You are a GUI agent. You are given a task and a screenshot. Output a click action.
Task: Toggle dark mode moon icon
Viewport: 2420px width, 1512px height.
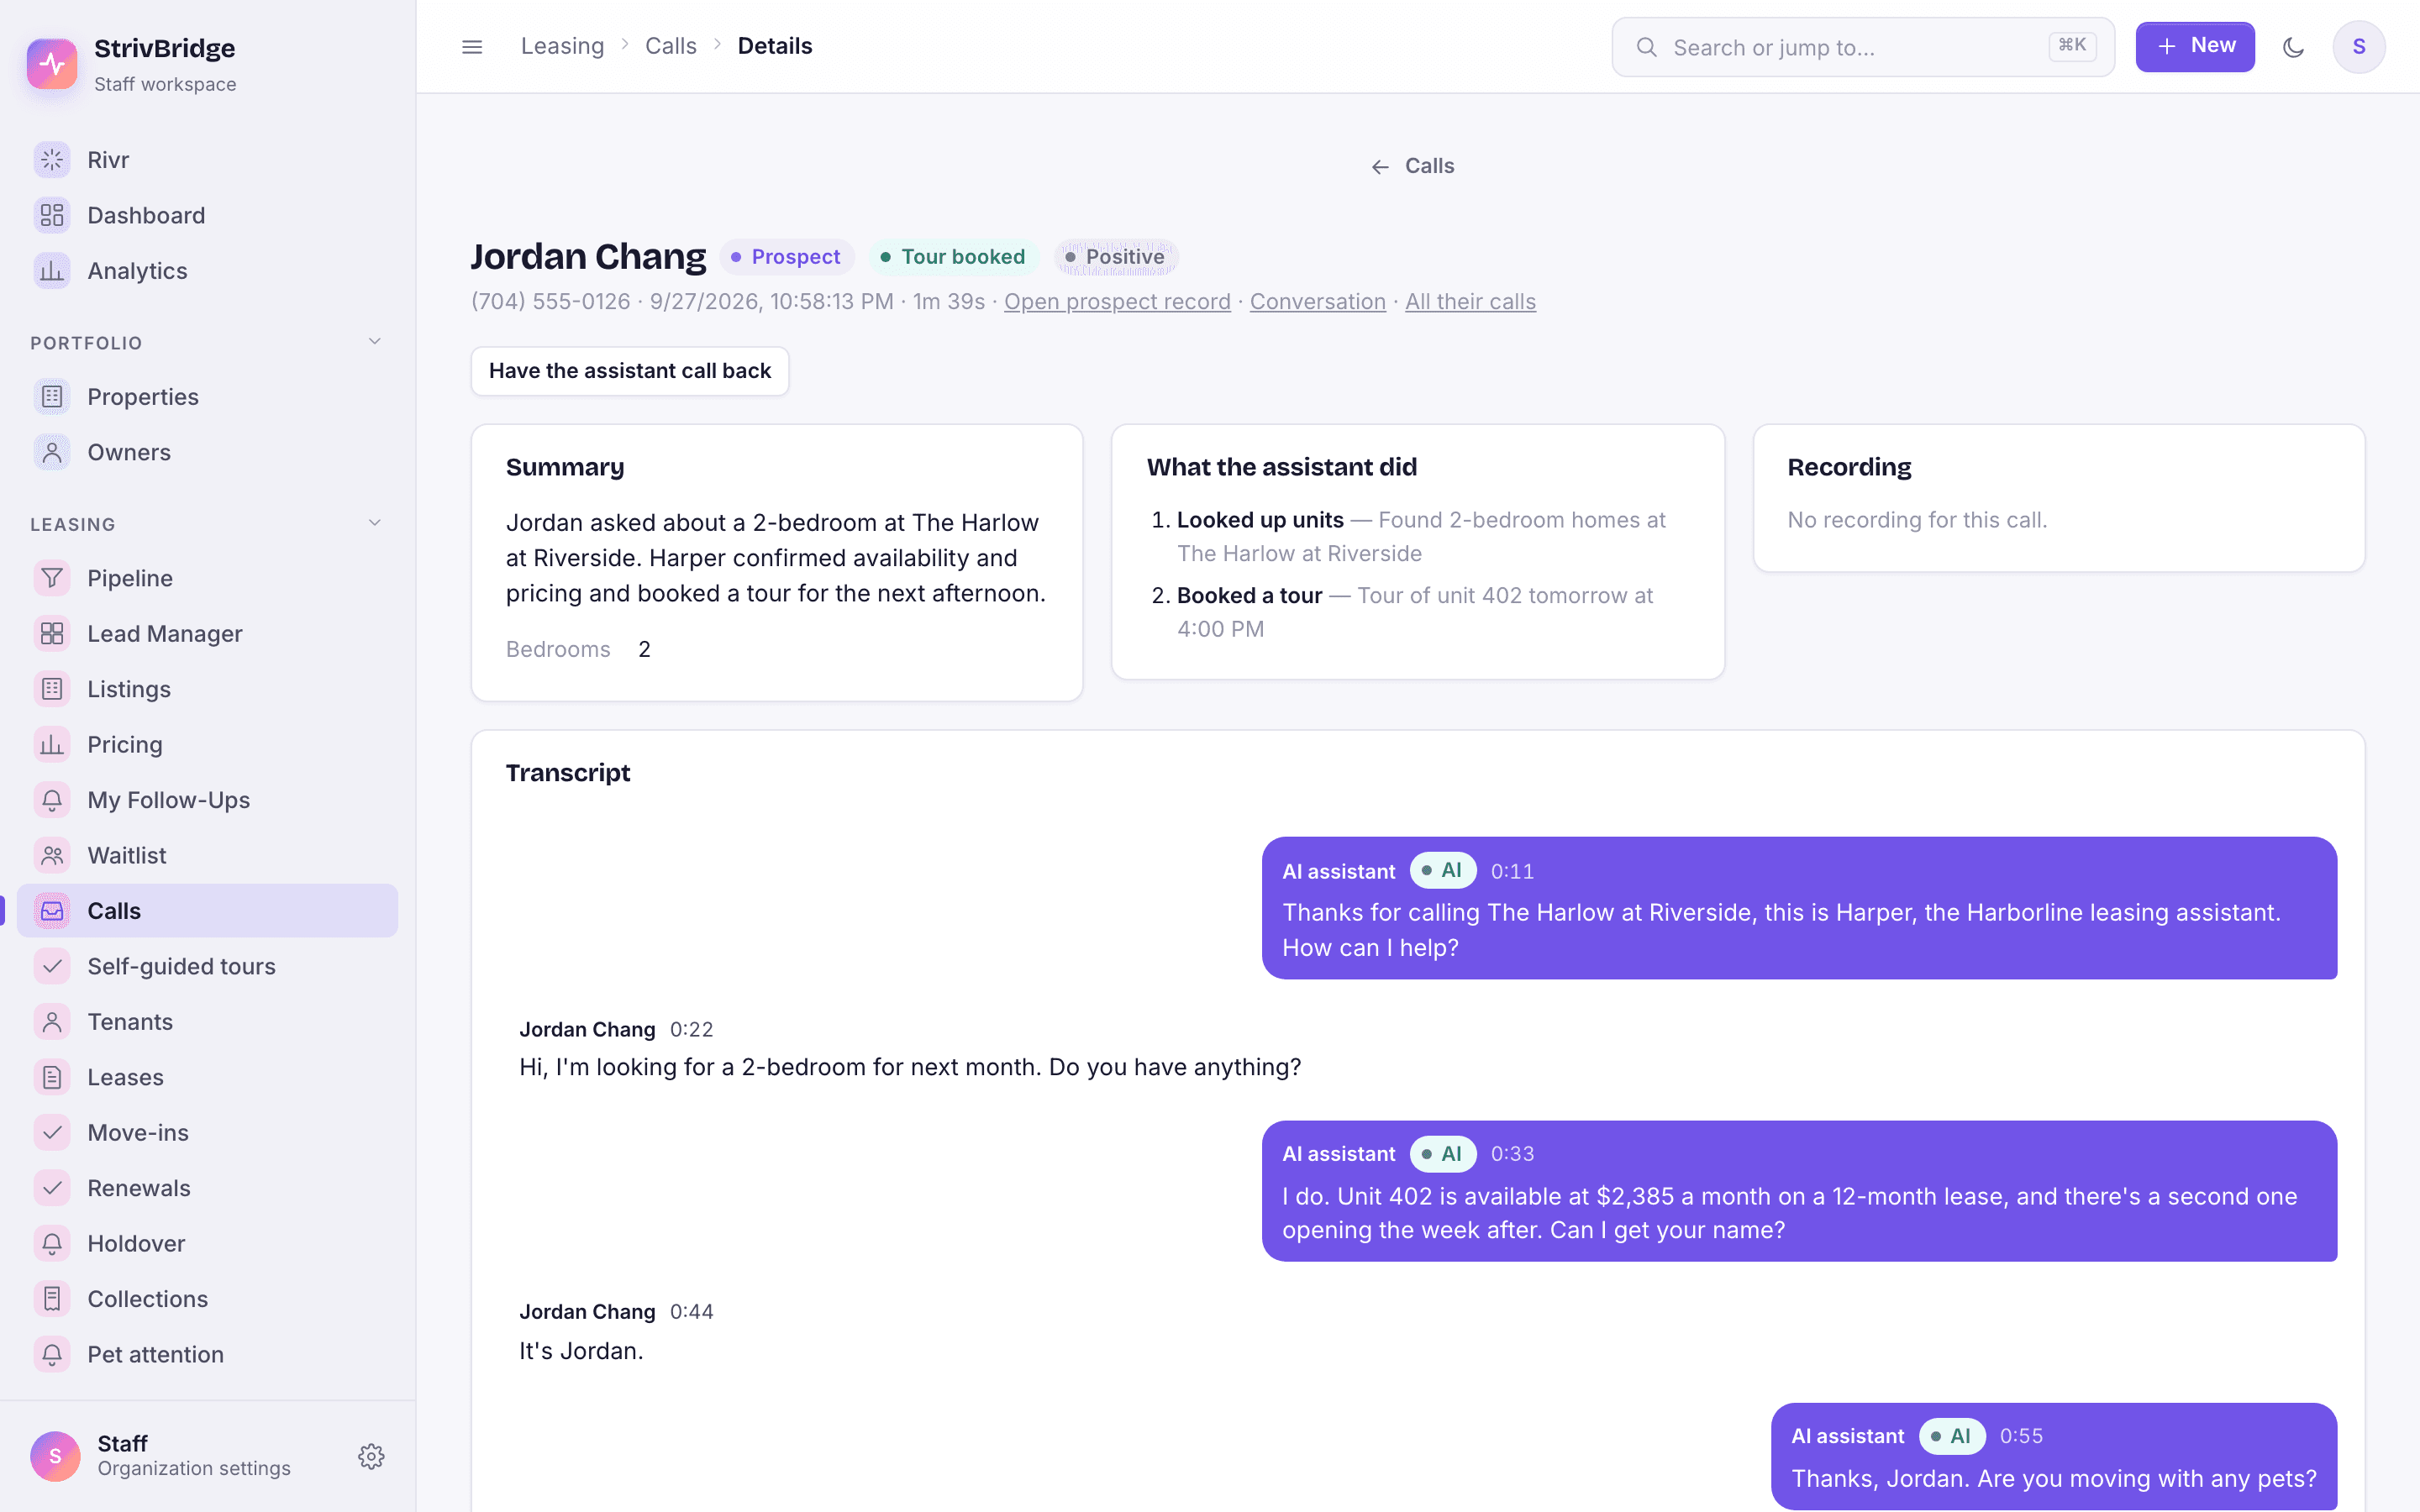coord(2293,47)
